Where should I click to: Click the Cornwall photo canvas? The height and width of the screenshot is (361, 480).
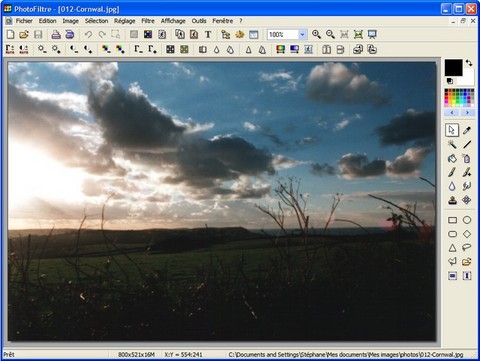(222, 201)
